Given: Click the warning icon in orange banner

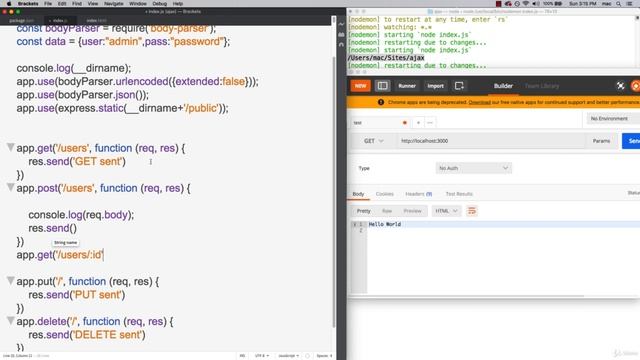Looking at the screenshot, I should pos(381,102).
